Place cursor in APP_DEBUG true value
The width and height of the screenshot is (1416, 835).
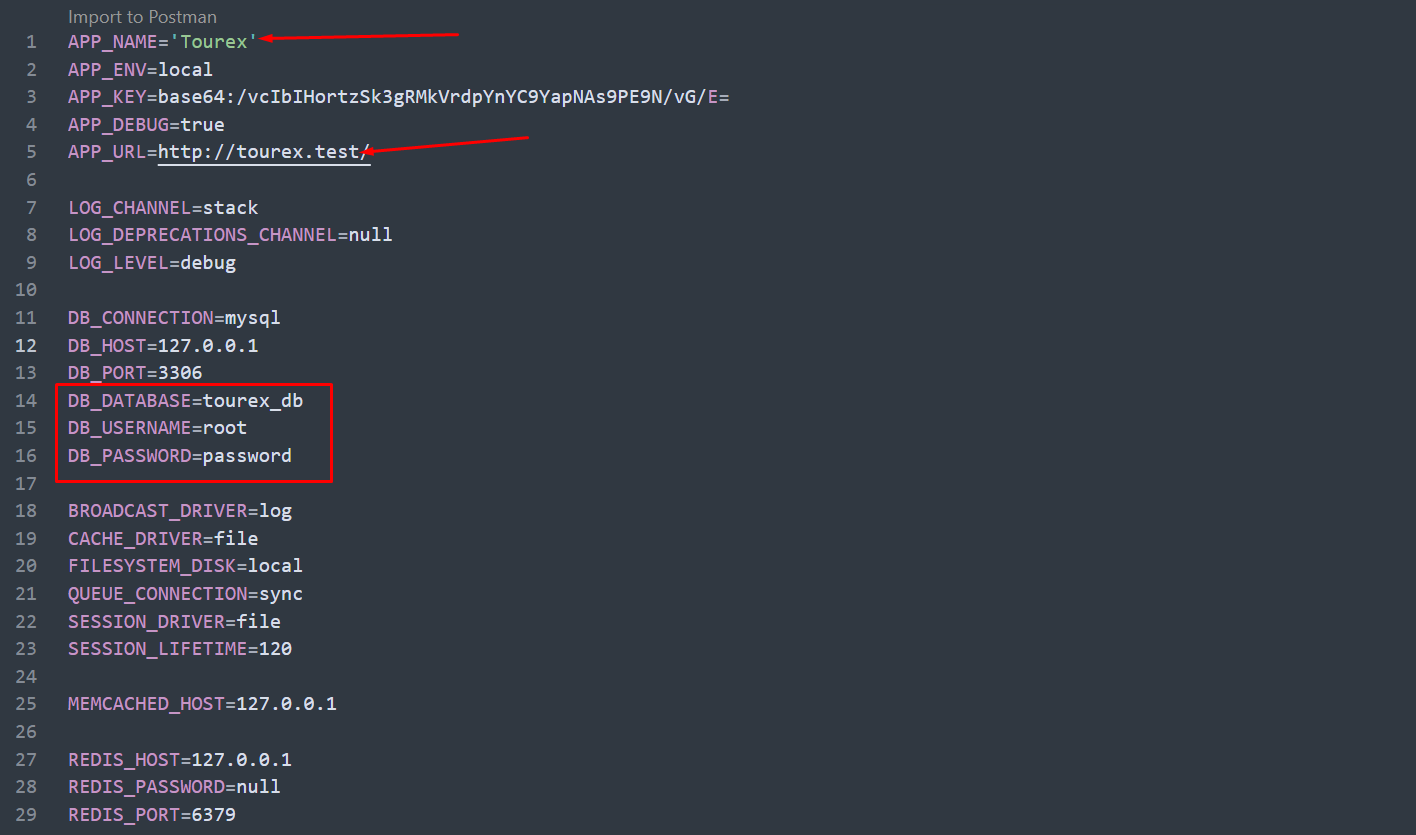point(202,125)
